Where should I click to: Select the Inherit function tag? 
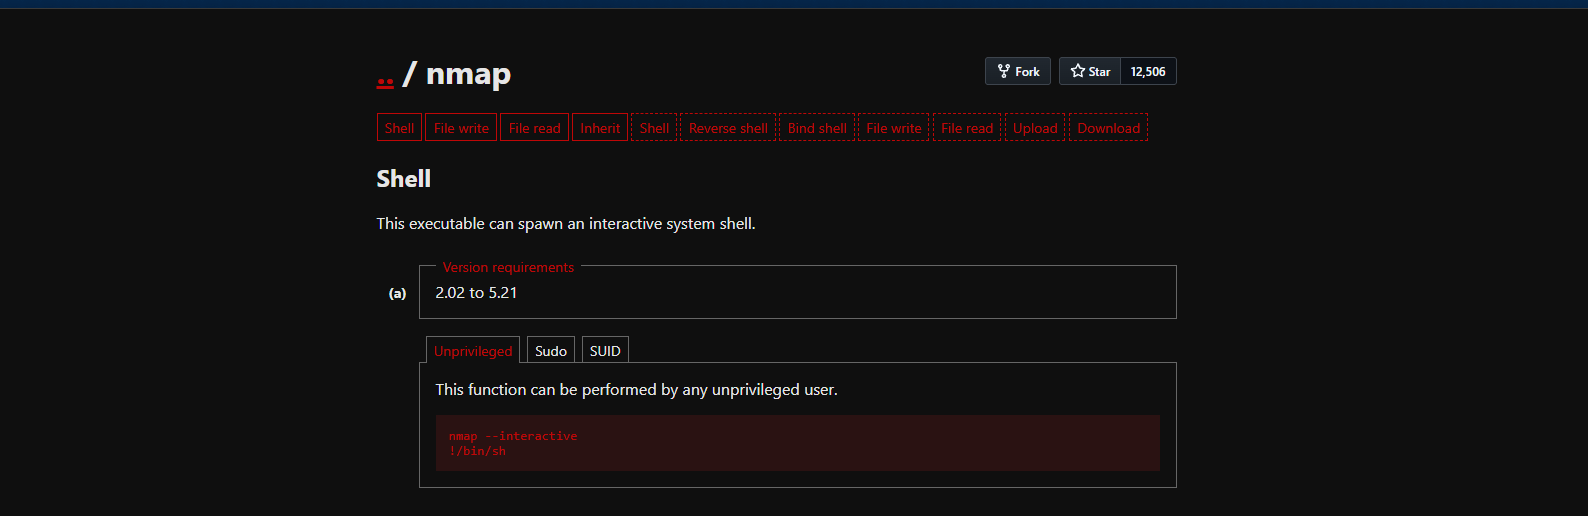600,128
